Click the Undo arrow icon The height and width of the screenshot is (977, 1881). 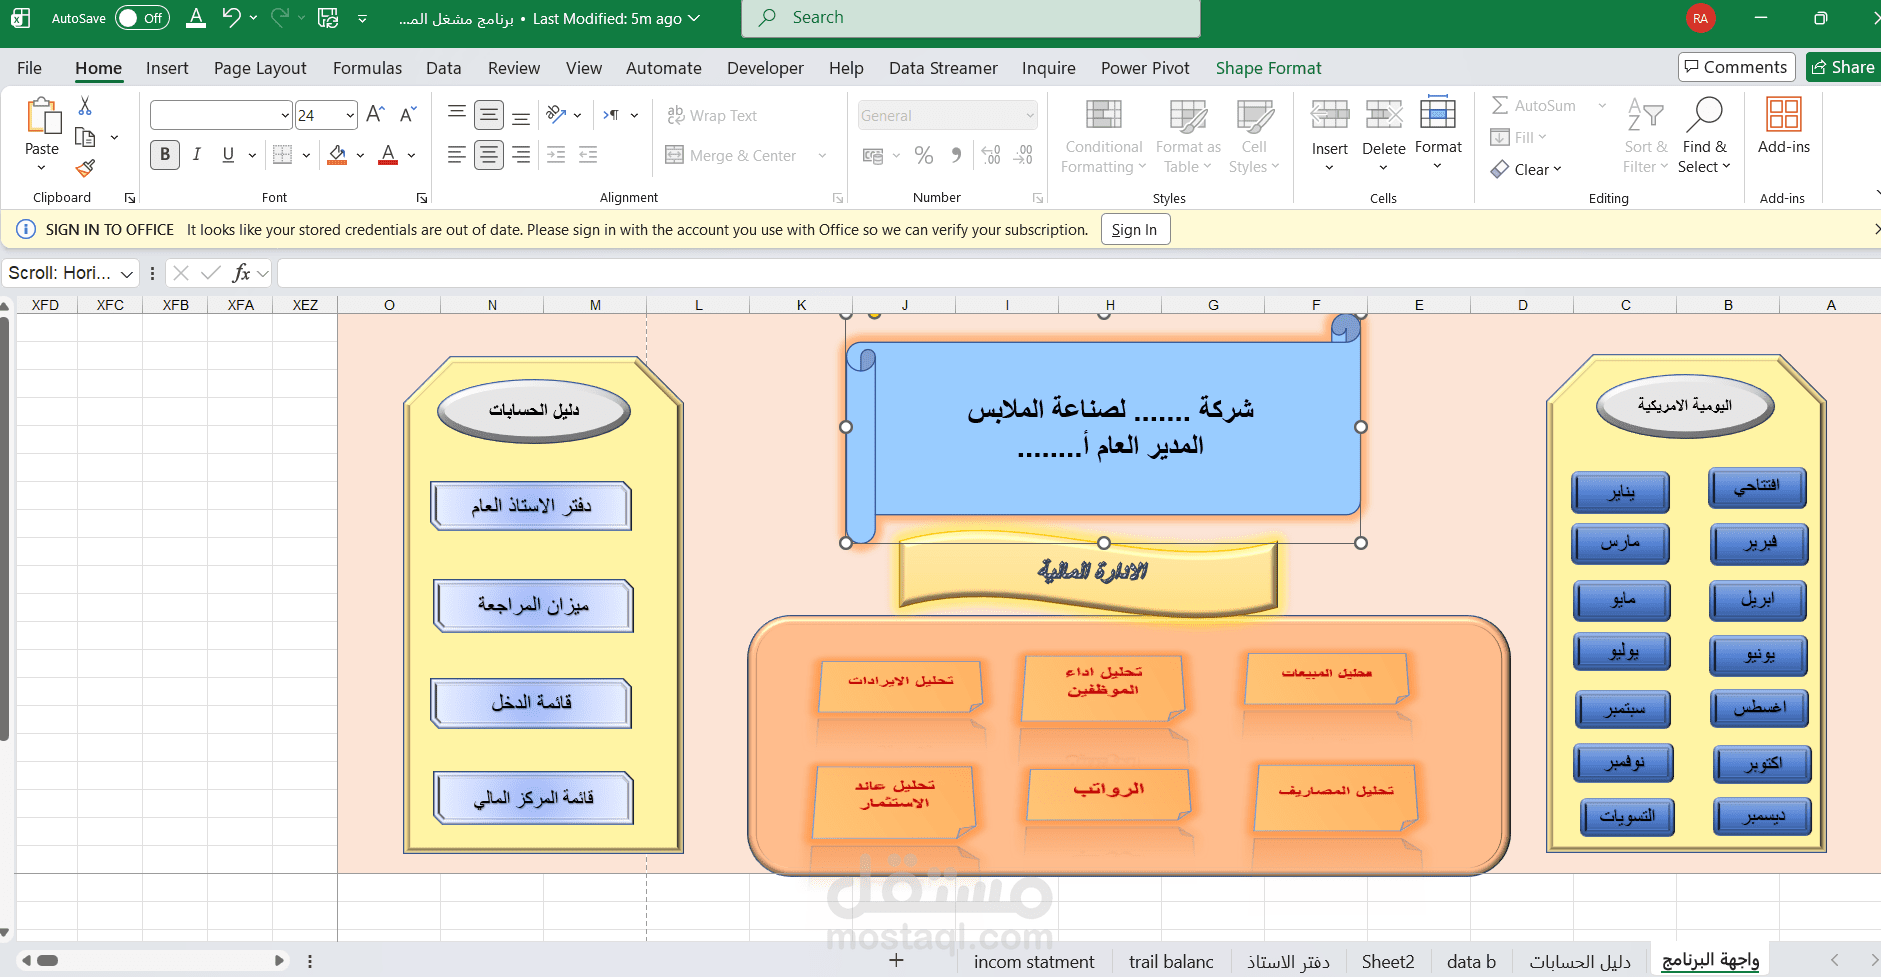pyautogui.click(x=231, y=17)
